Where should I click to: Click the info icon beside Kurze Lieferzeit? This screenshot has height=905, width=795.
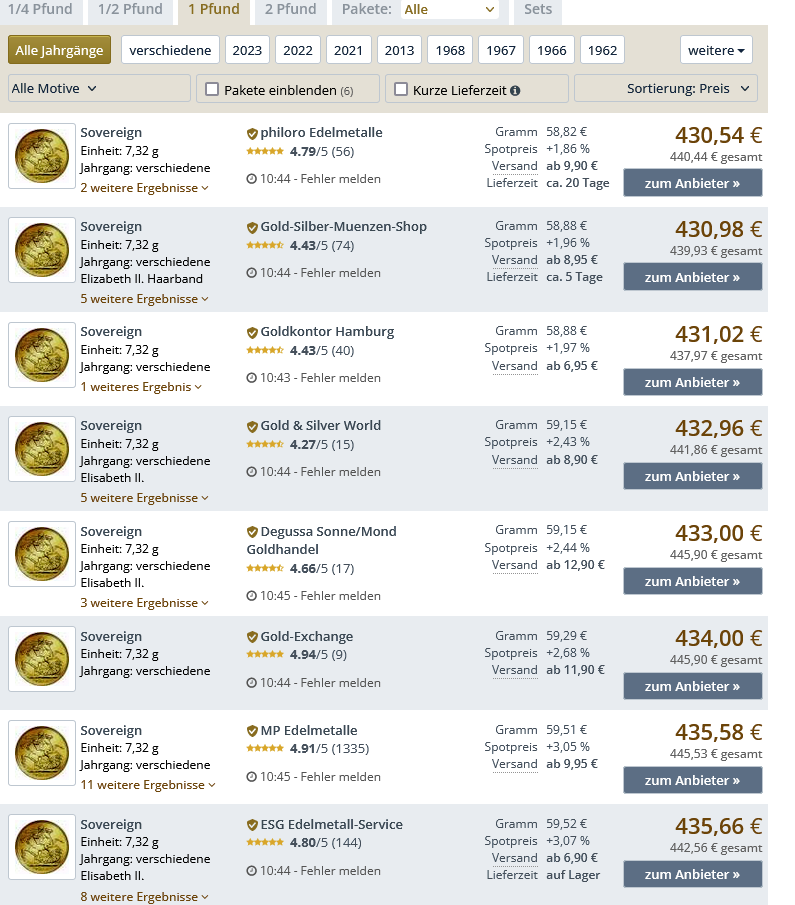[x=515, y=90]
